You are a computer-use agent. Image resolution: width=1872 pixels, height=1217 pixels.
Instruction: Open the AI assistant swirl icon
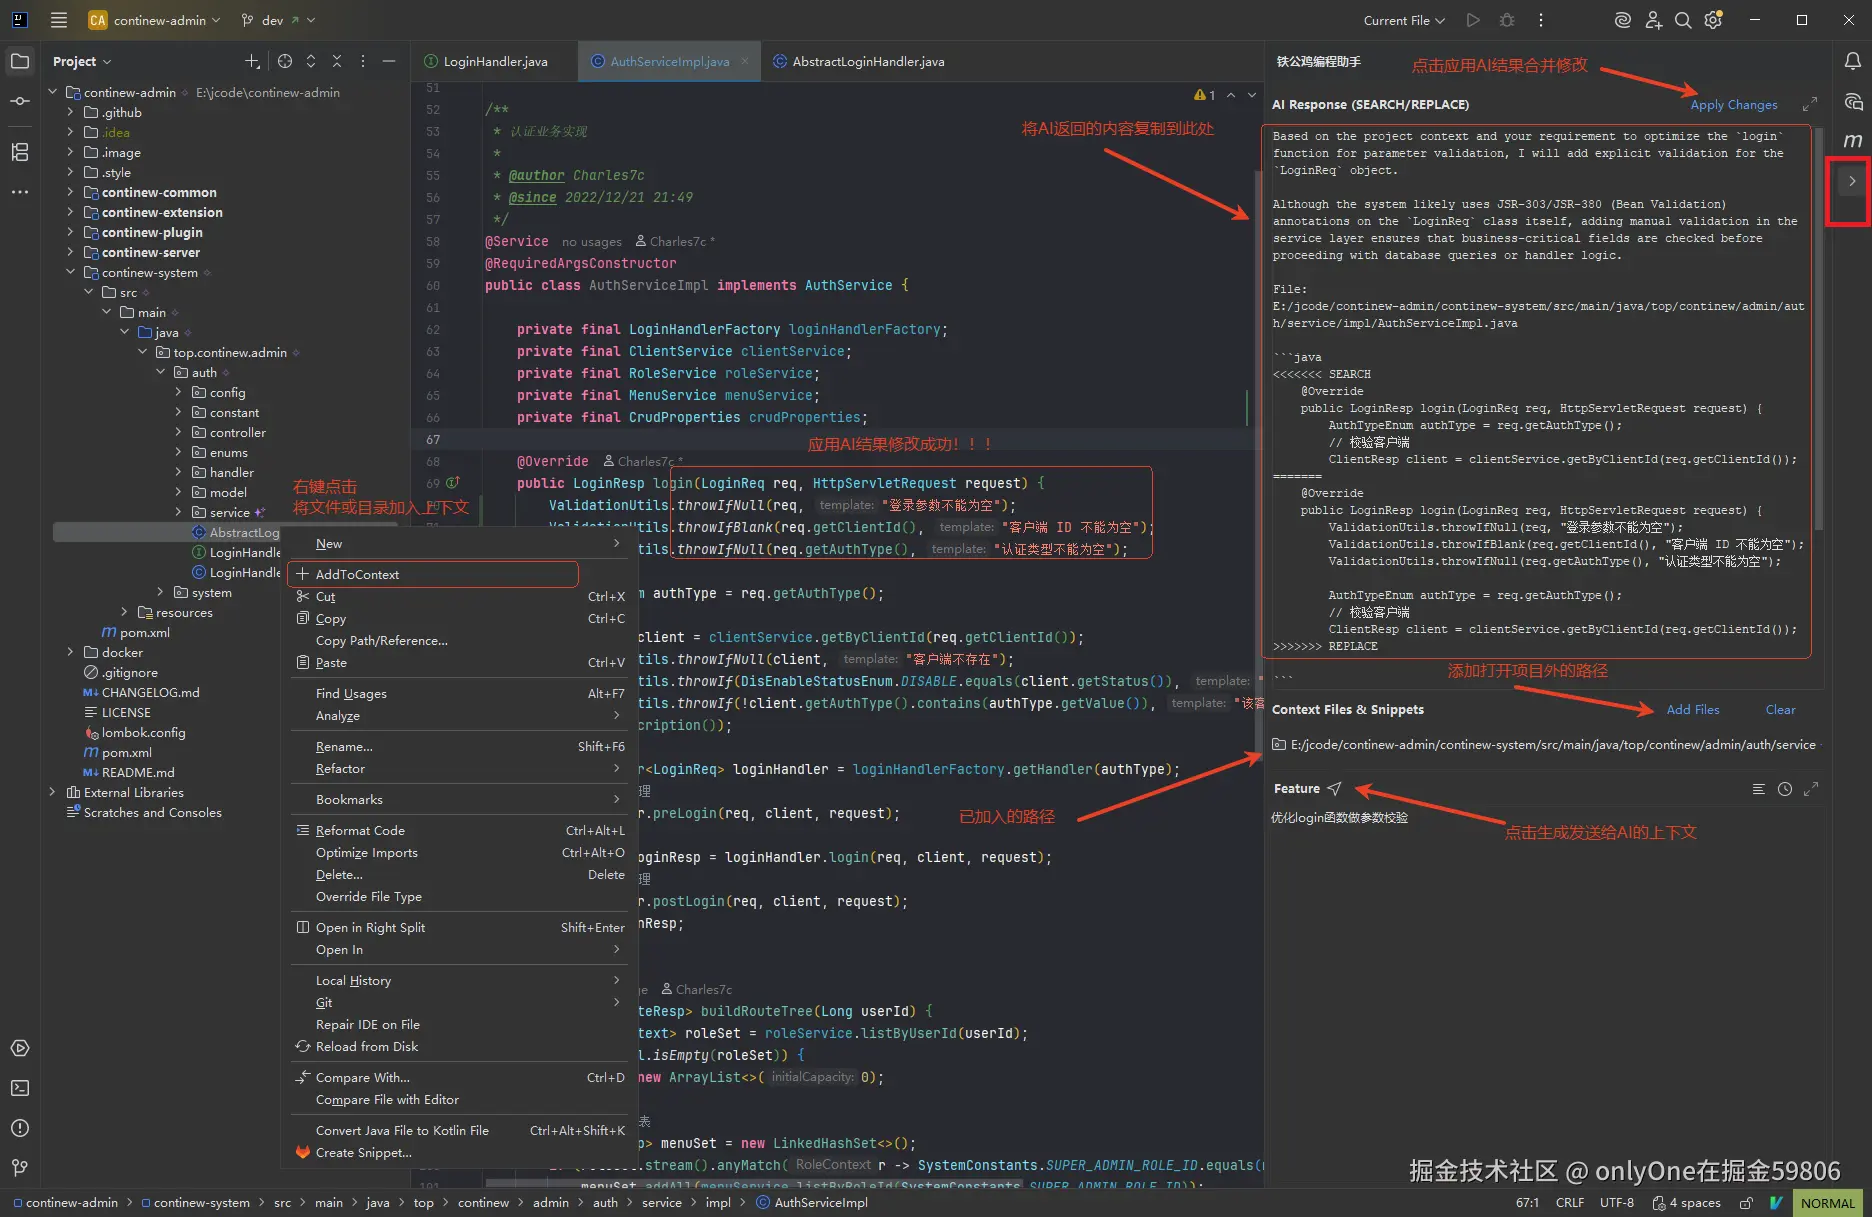click(x=1623, y=20)
